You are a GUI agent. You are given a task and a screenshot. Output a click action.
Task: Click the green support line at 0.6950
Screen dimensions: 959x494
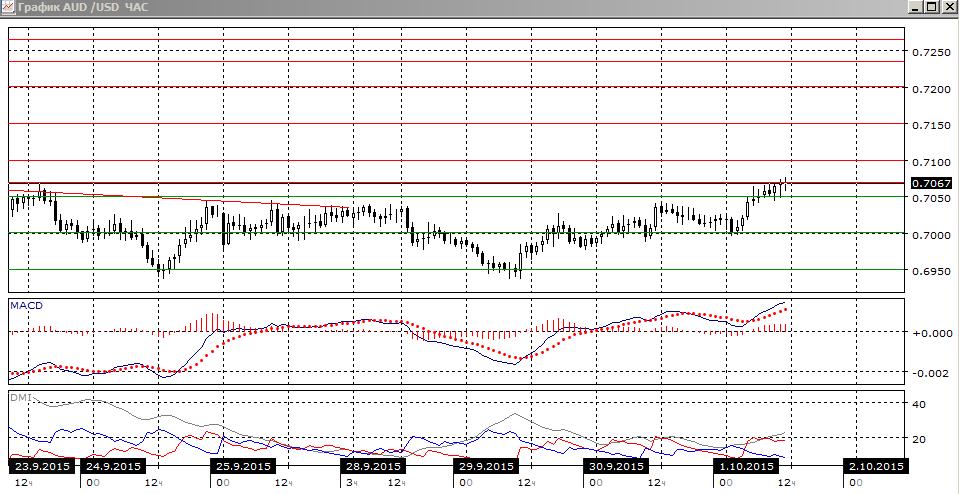point(456,269)
